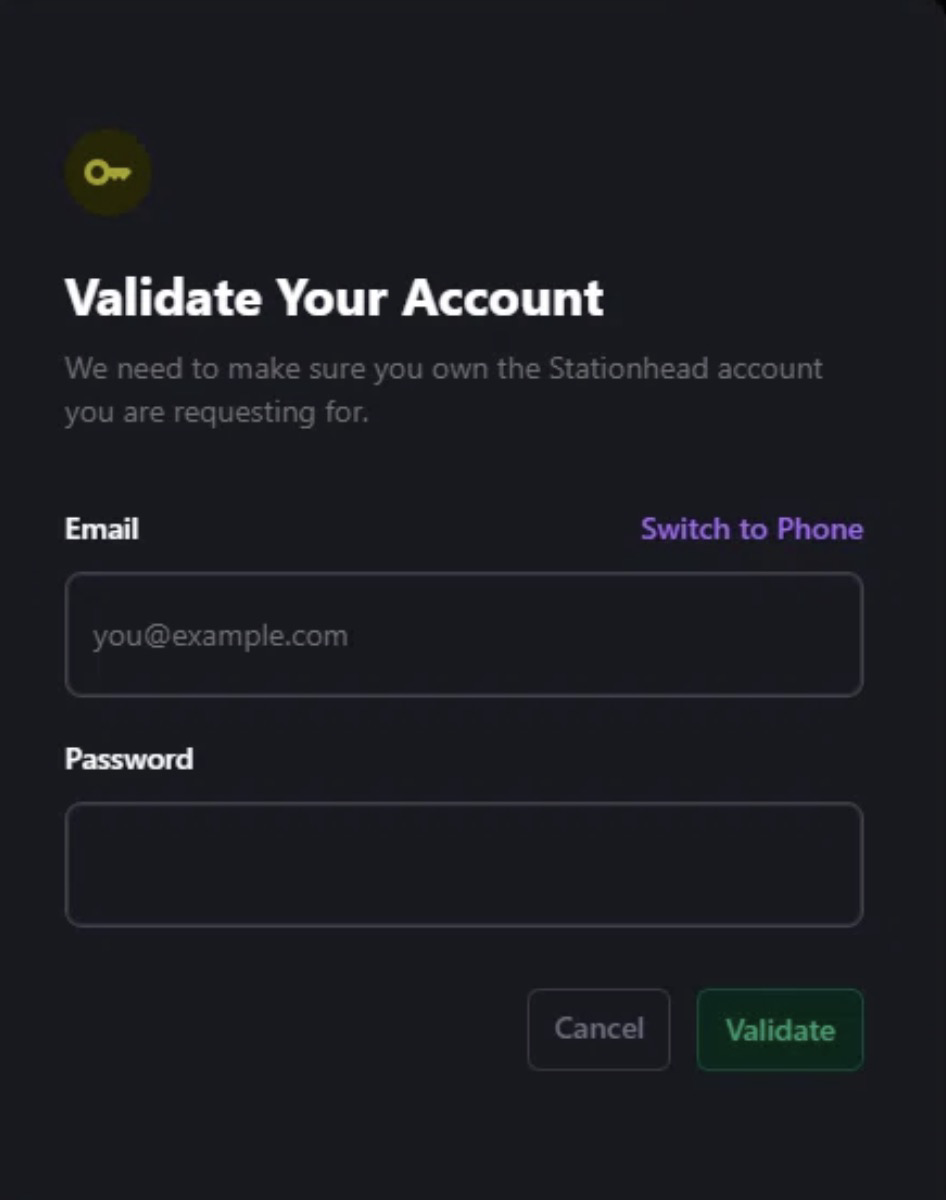The width and height of the screenshot is (946, 1200).
Task: Click the "Validate Your Account" heading
Action: point(334,297)
